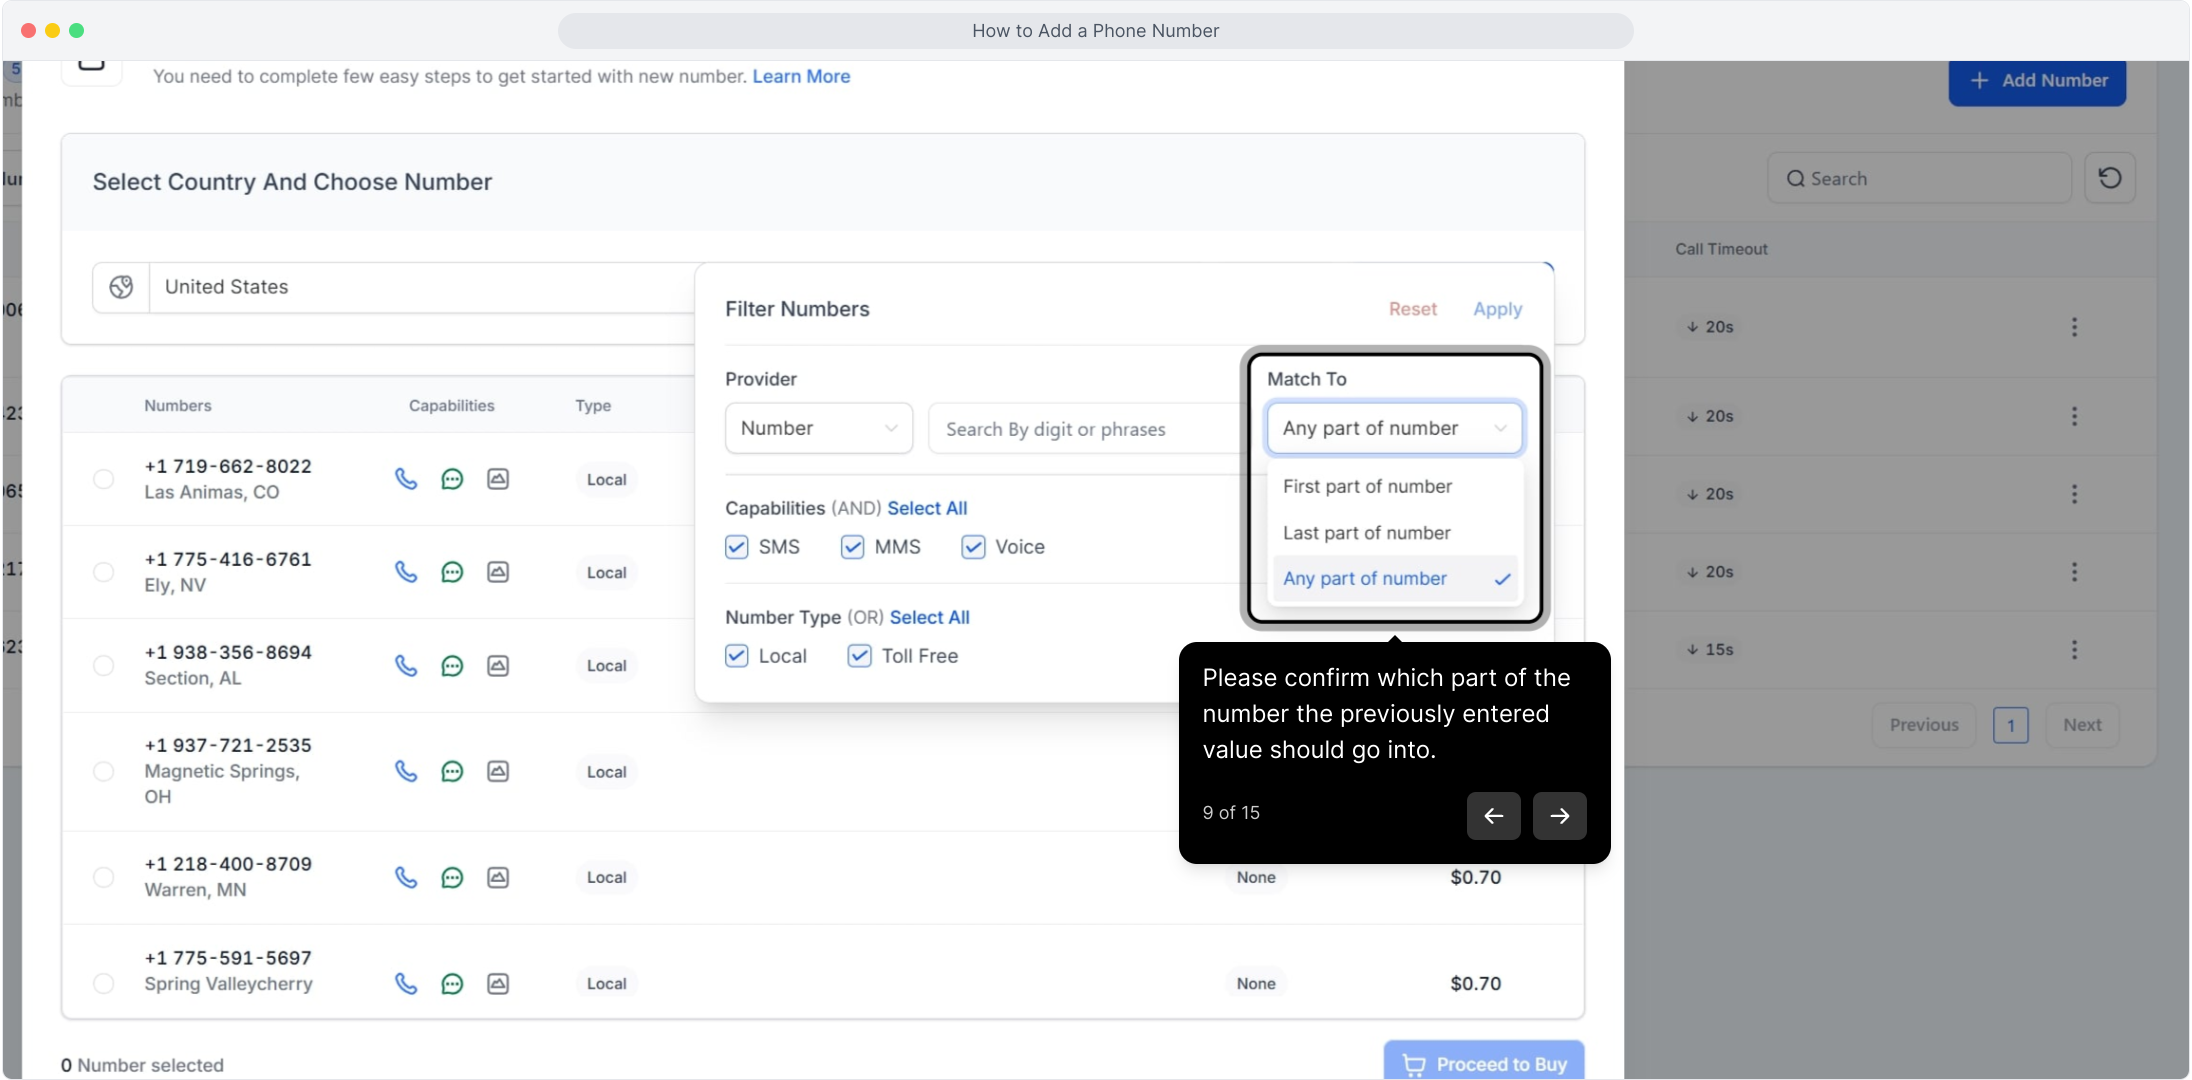Screen dimensions: 2192x1080
Task: Click SMS icon for +1 937-721-2535
Action: pyautogui.click(x=452, y=771)
